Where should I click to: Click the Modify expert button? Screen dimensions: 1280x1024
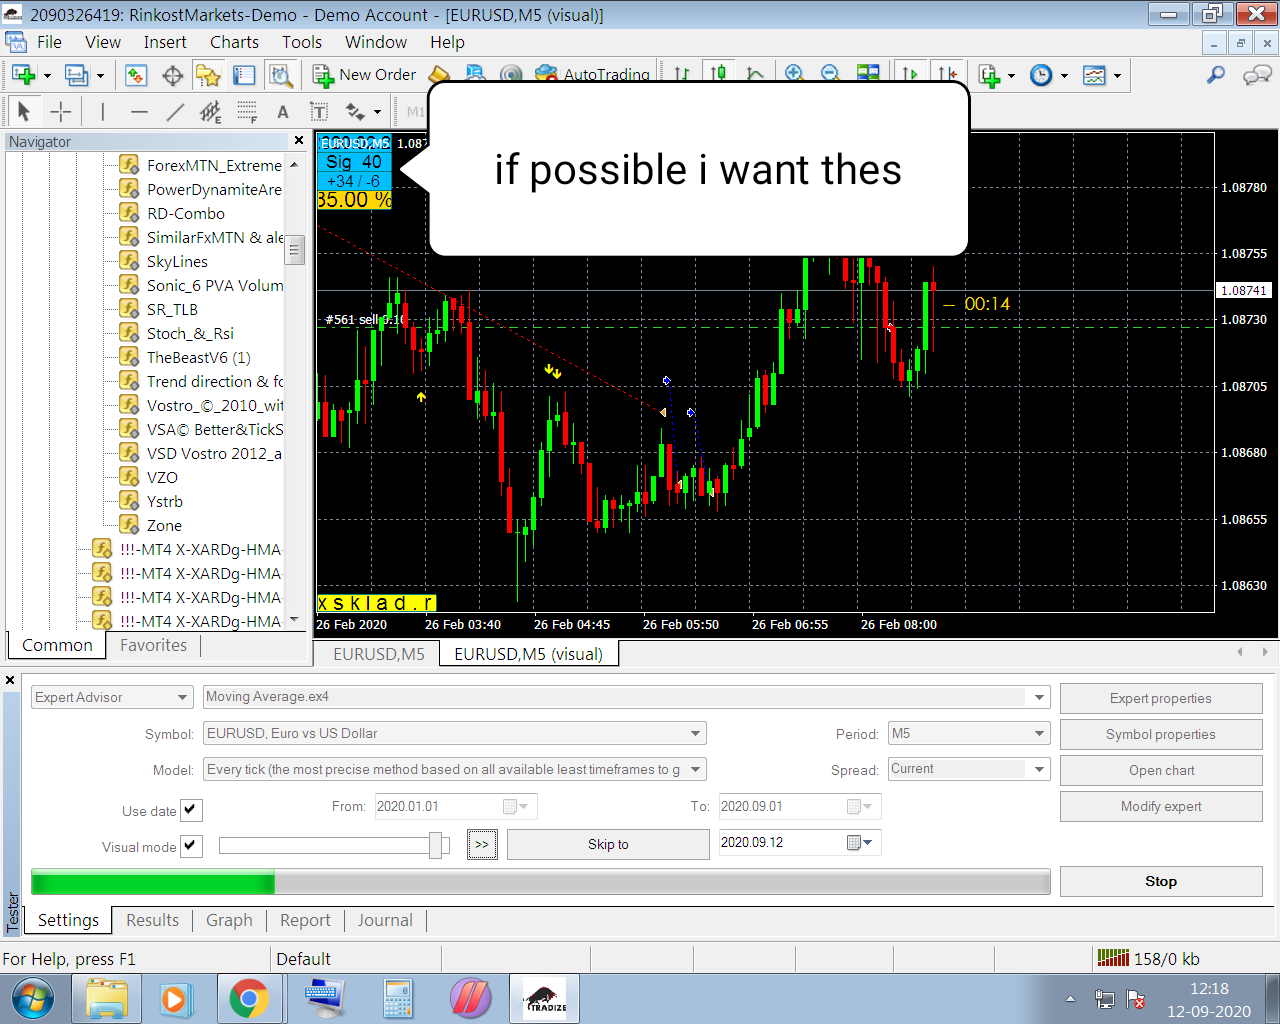[x=1161, y=806]
